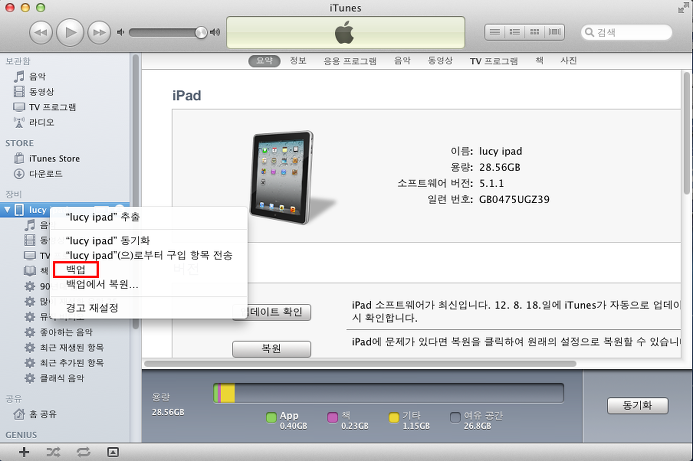The image size is (693, 461).
Task: Select the 응용 프로그램 tab
Action: 350,61
